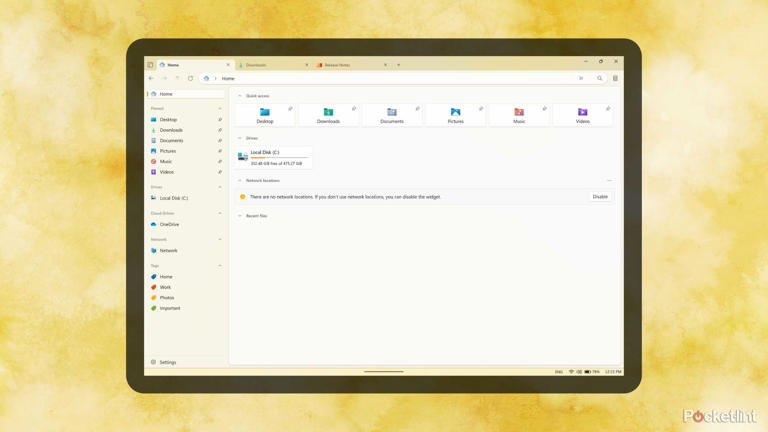Add a new tab with the plus button
Viewport: 768px width, 432px height.
coord(399,65)
